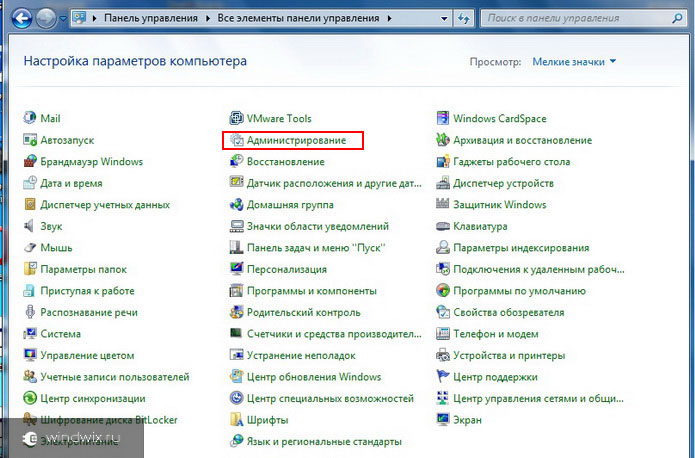
Task: Open the Персонализация icon
Action: pyautogui.click(x=236, y=269)
